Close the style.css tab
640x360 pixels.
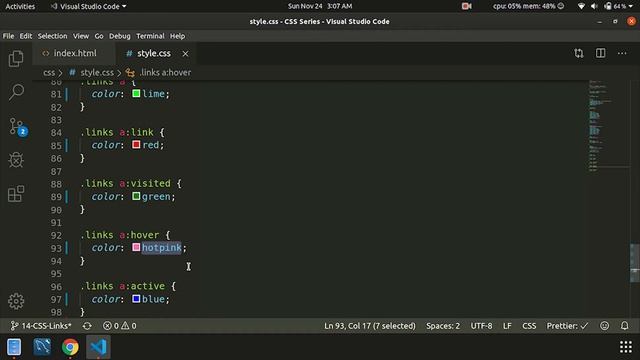tap(185, 53)
